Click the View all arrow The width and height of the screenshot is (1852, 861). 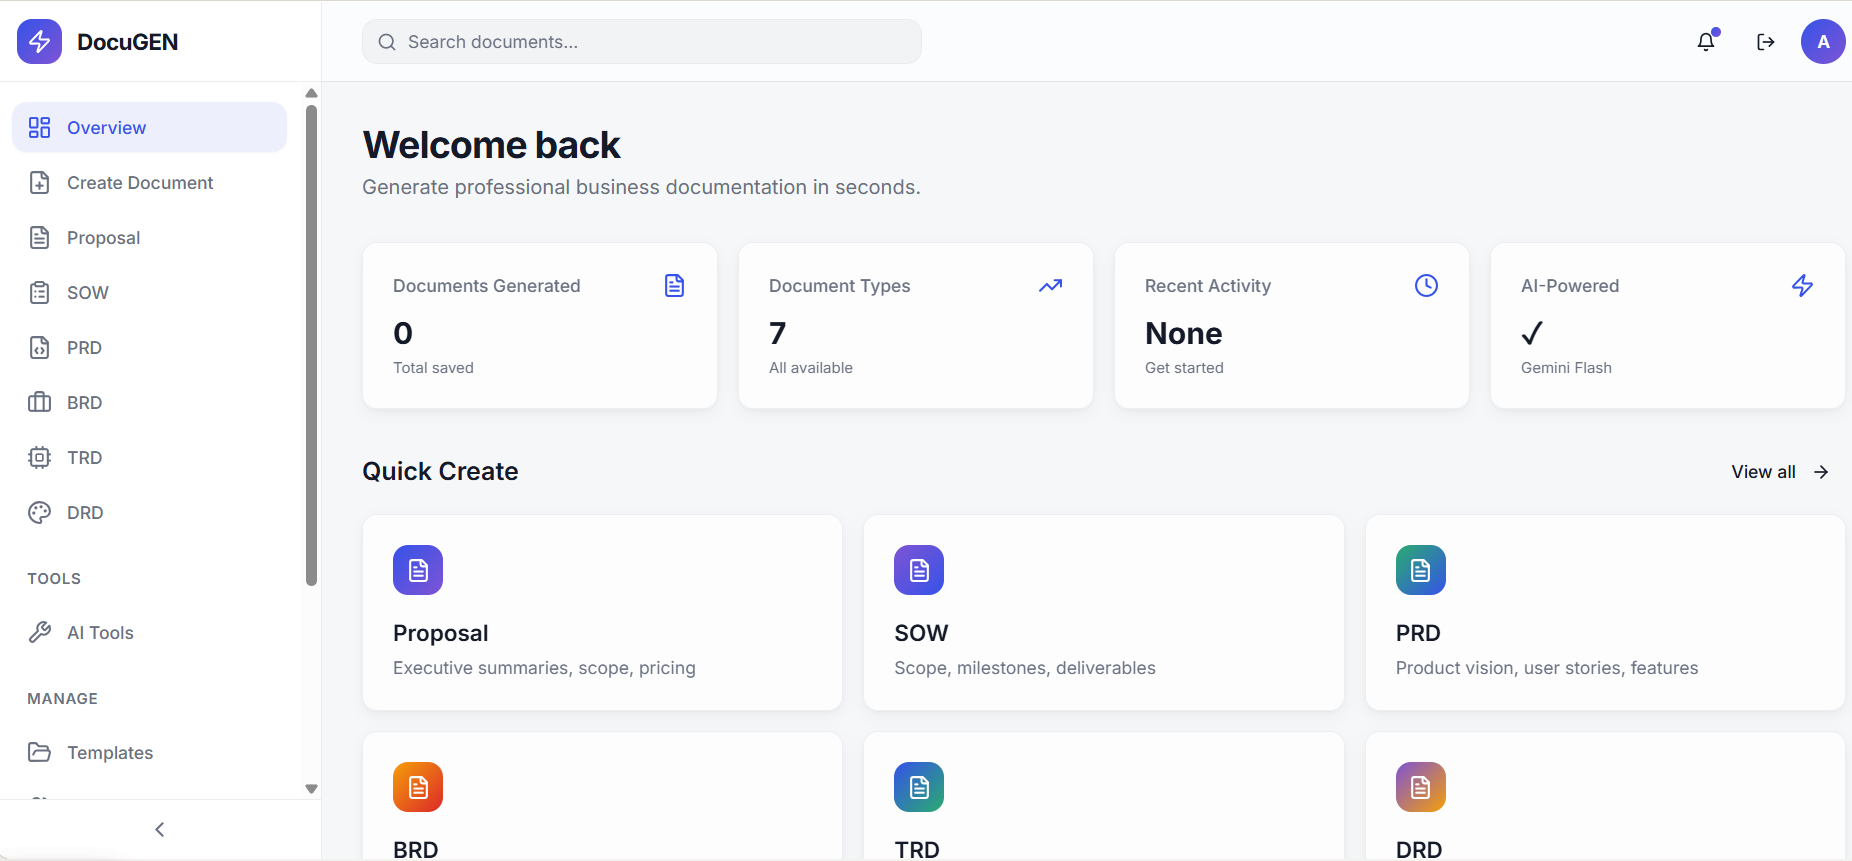point(1821,472)
